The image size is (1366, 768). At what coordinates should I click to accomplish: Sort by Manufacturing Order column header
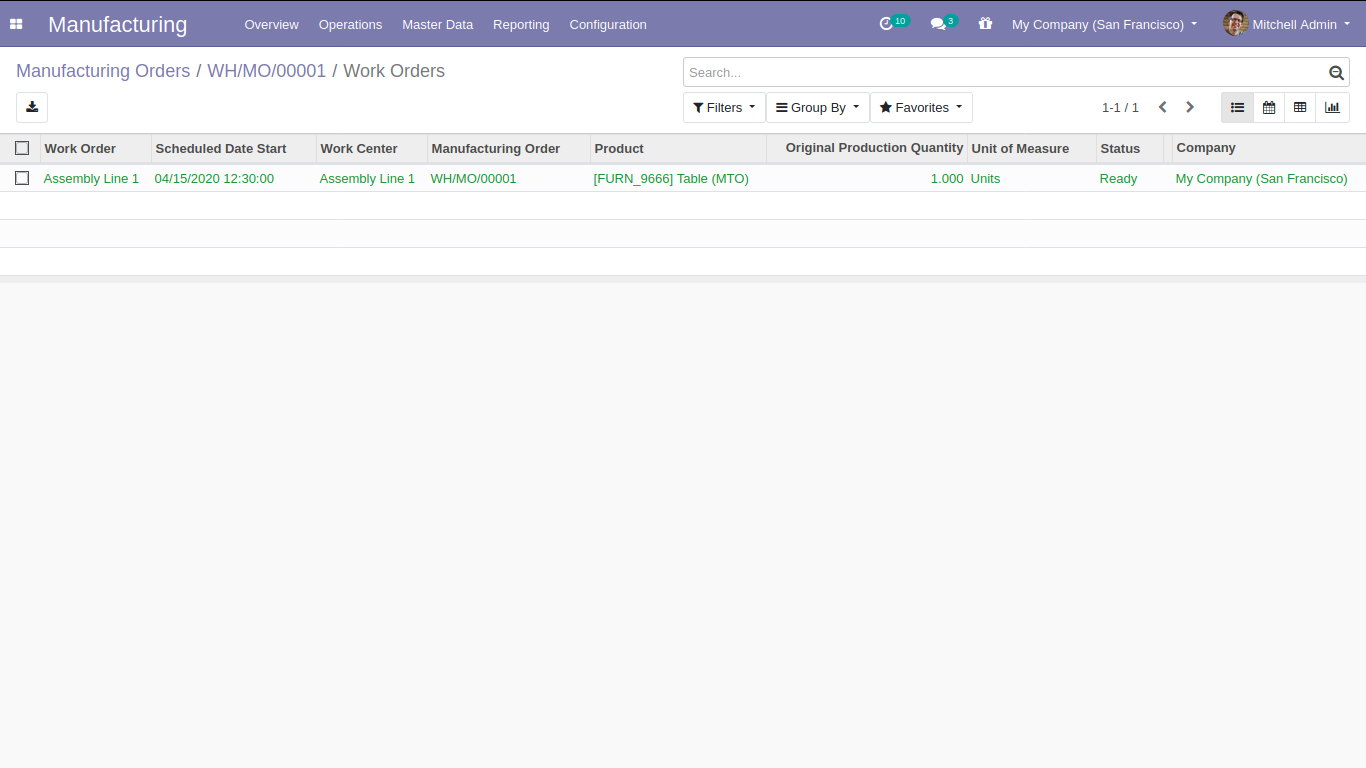(x=509, y=148)
